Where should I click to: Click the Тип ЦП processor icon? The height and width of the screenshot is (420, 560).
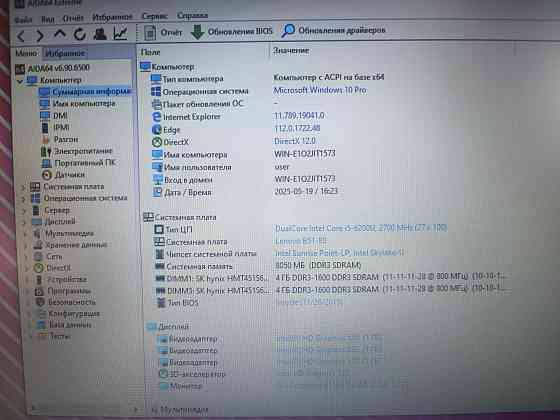pyautogui.click(x=159, y=229)
